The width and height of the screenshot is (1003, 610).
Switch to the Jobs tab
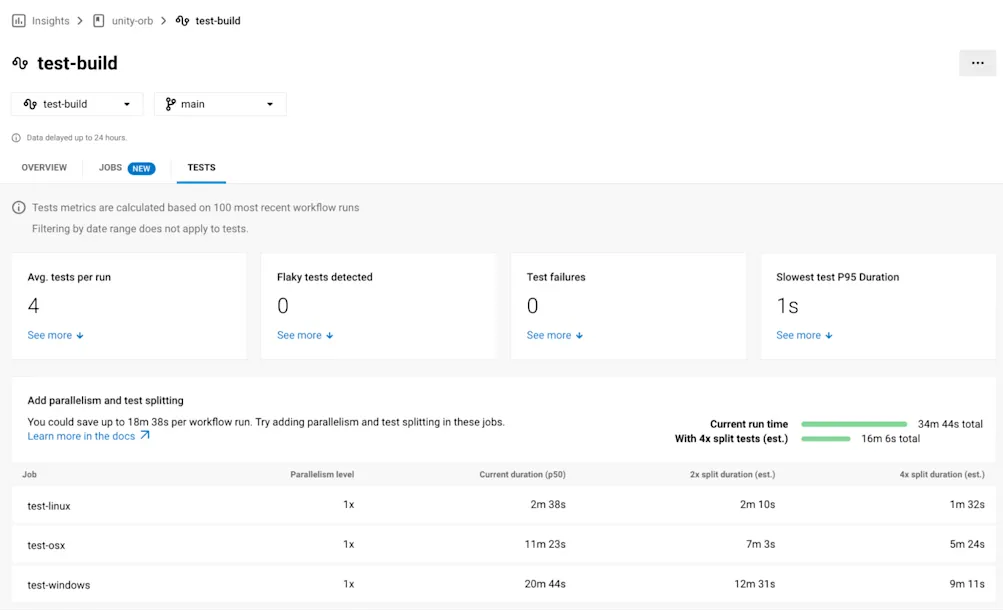pos(110,168)
